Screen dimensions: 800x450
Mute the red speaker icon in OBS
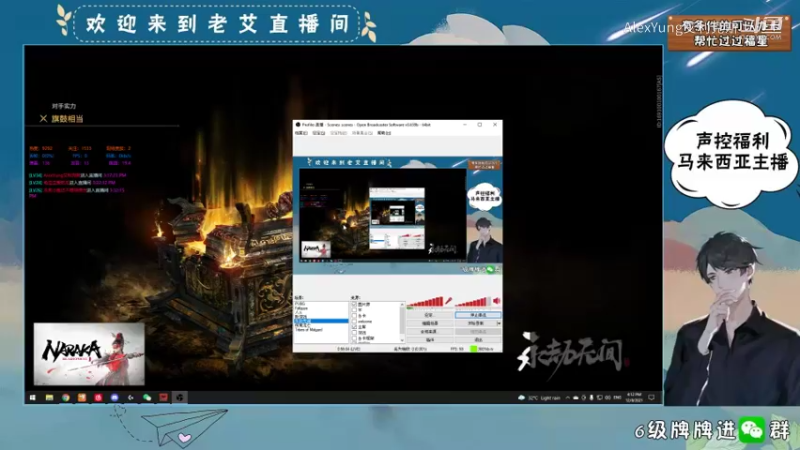click(x=496, y=301)
